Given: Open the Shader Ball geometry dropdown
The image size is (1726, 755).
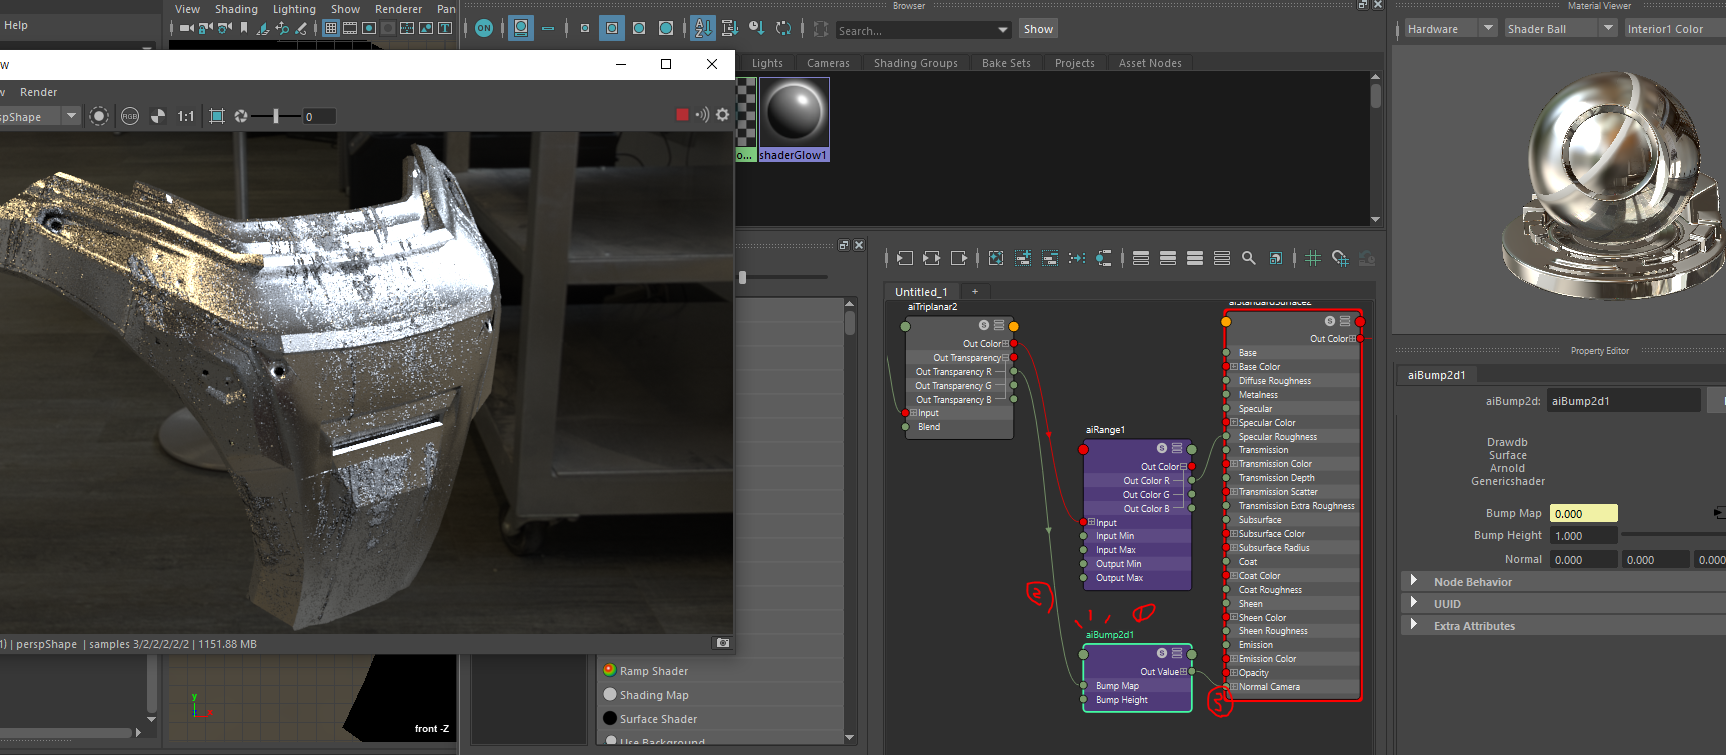Looking at the screenshot, I should click(1608, 28).
